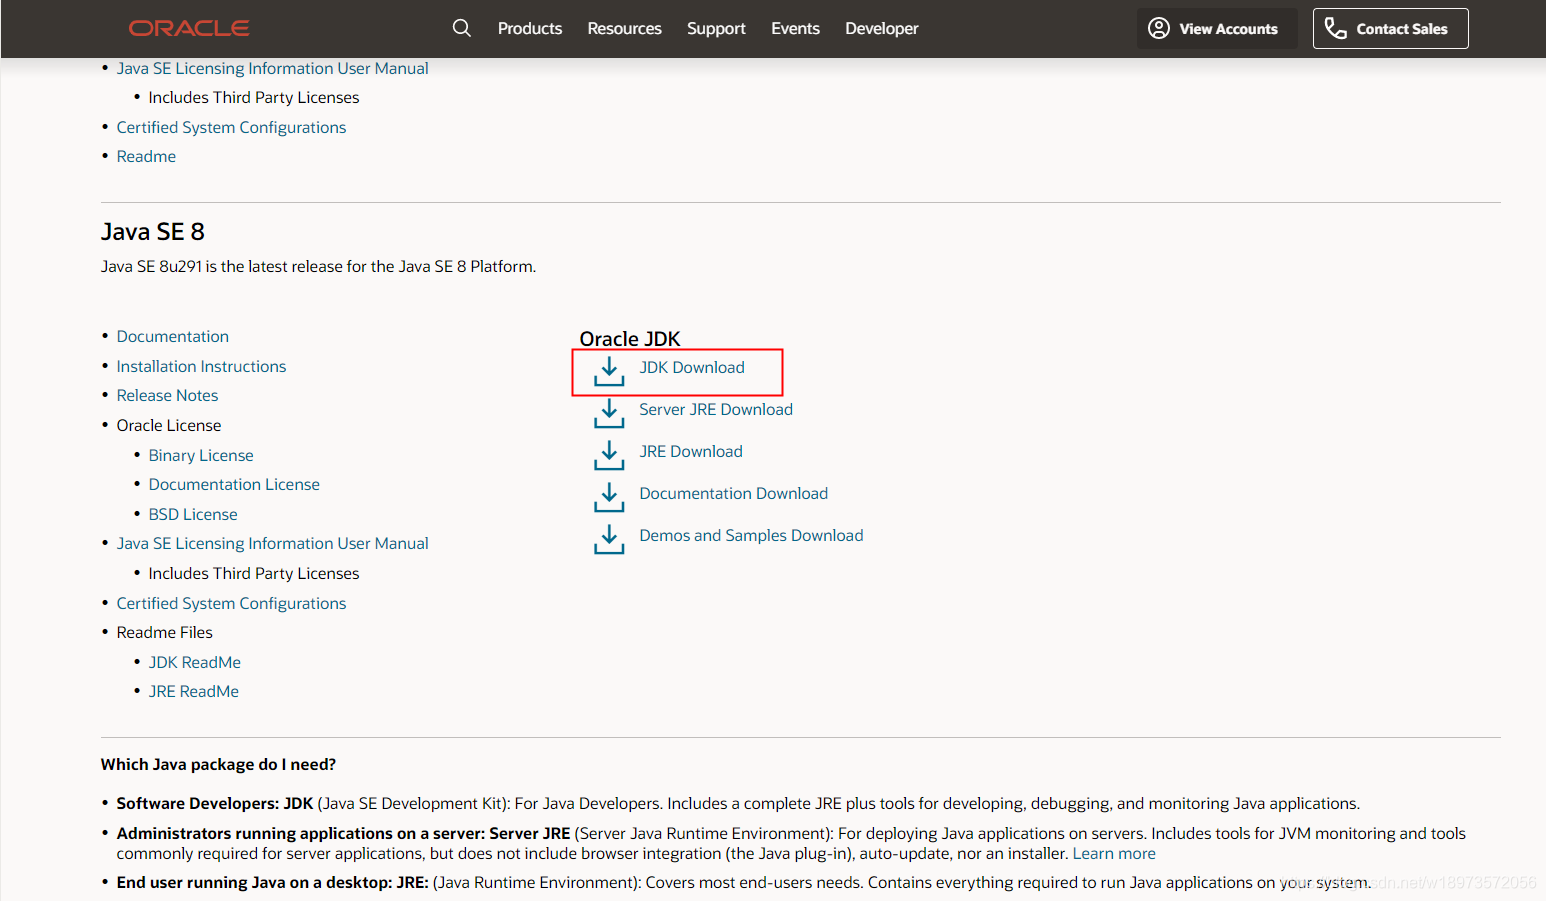Viewport: 1546px width, 901px height.
Task: Open the Documentation License link
Action: pos(234,484)
